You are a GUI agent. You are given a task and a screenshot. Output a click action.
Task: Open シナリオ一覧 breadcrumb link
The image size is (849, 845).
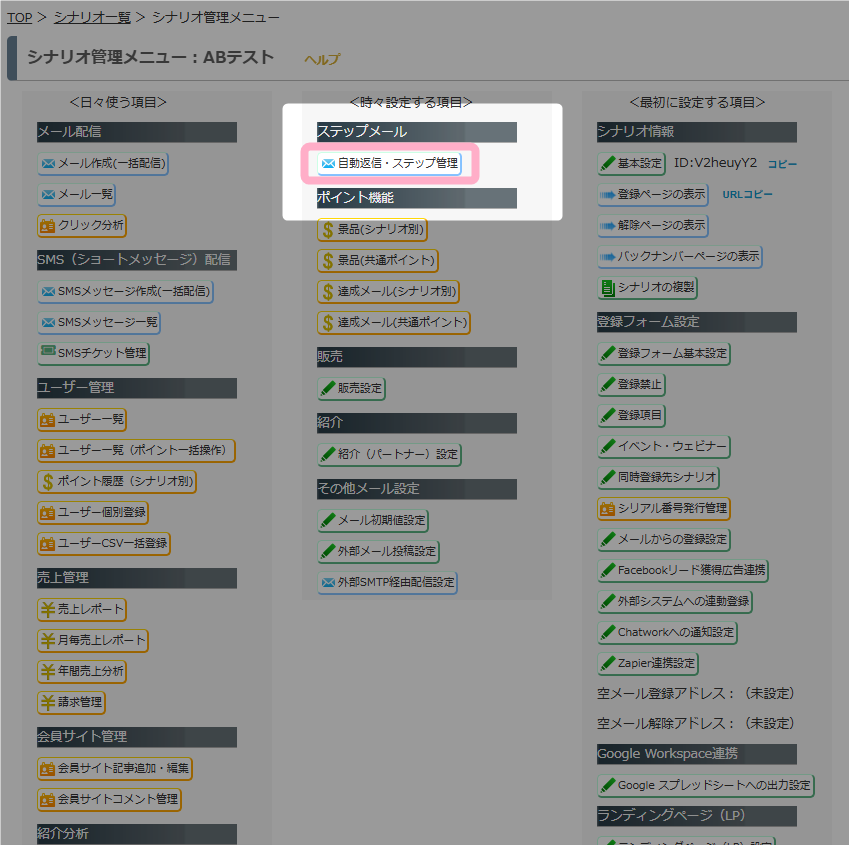(92, 17)
